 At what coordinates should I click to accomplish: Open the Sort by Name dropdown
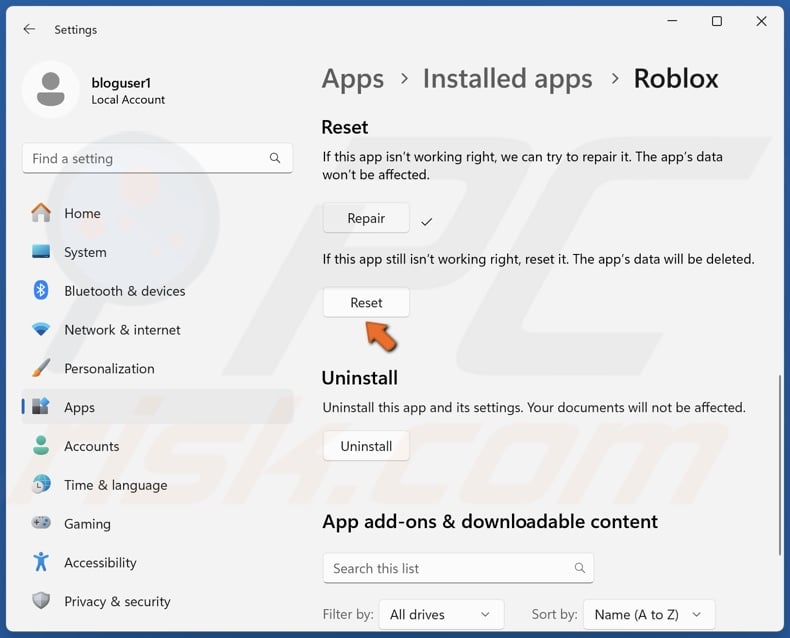point(648,614)
